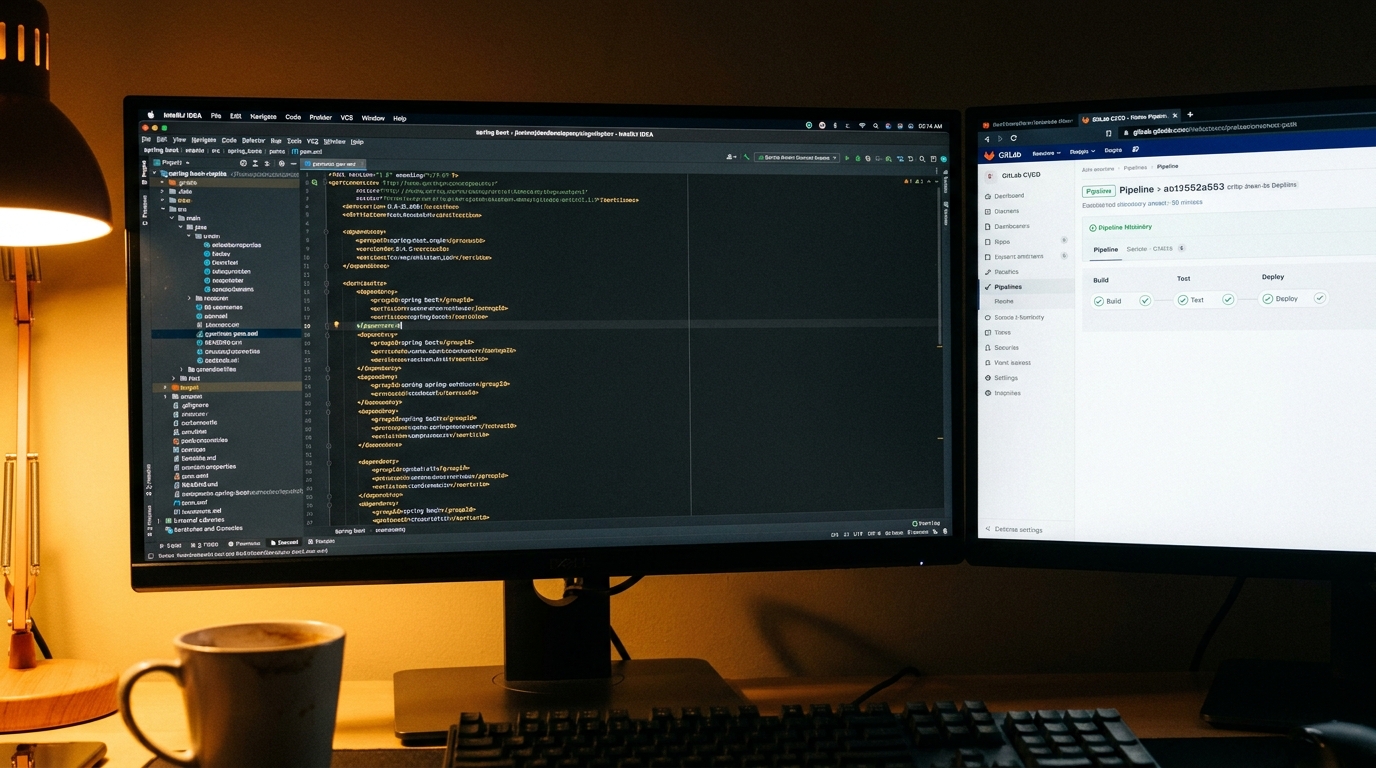Image resolution: width=1376 pixels, height=768 pixels.
Task: Click the Pipelines breadcrumb link on GitLab
Action: click(1136, 166)
